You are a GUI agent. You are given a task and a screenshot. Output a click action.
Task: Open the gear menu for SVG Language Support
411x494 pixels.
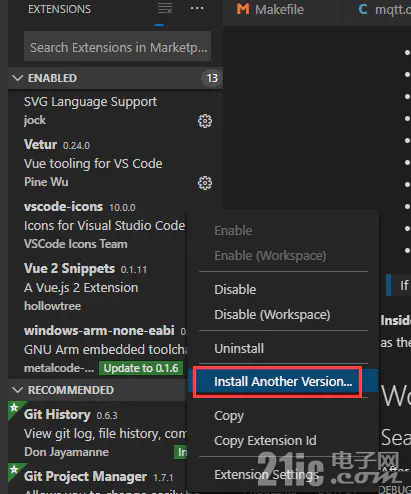click(205, 121)
